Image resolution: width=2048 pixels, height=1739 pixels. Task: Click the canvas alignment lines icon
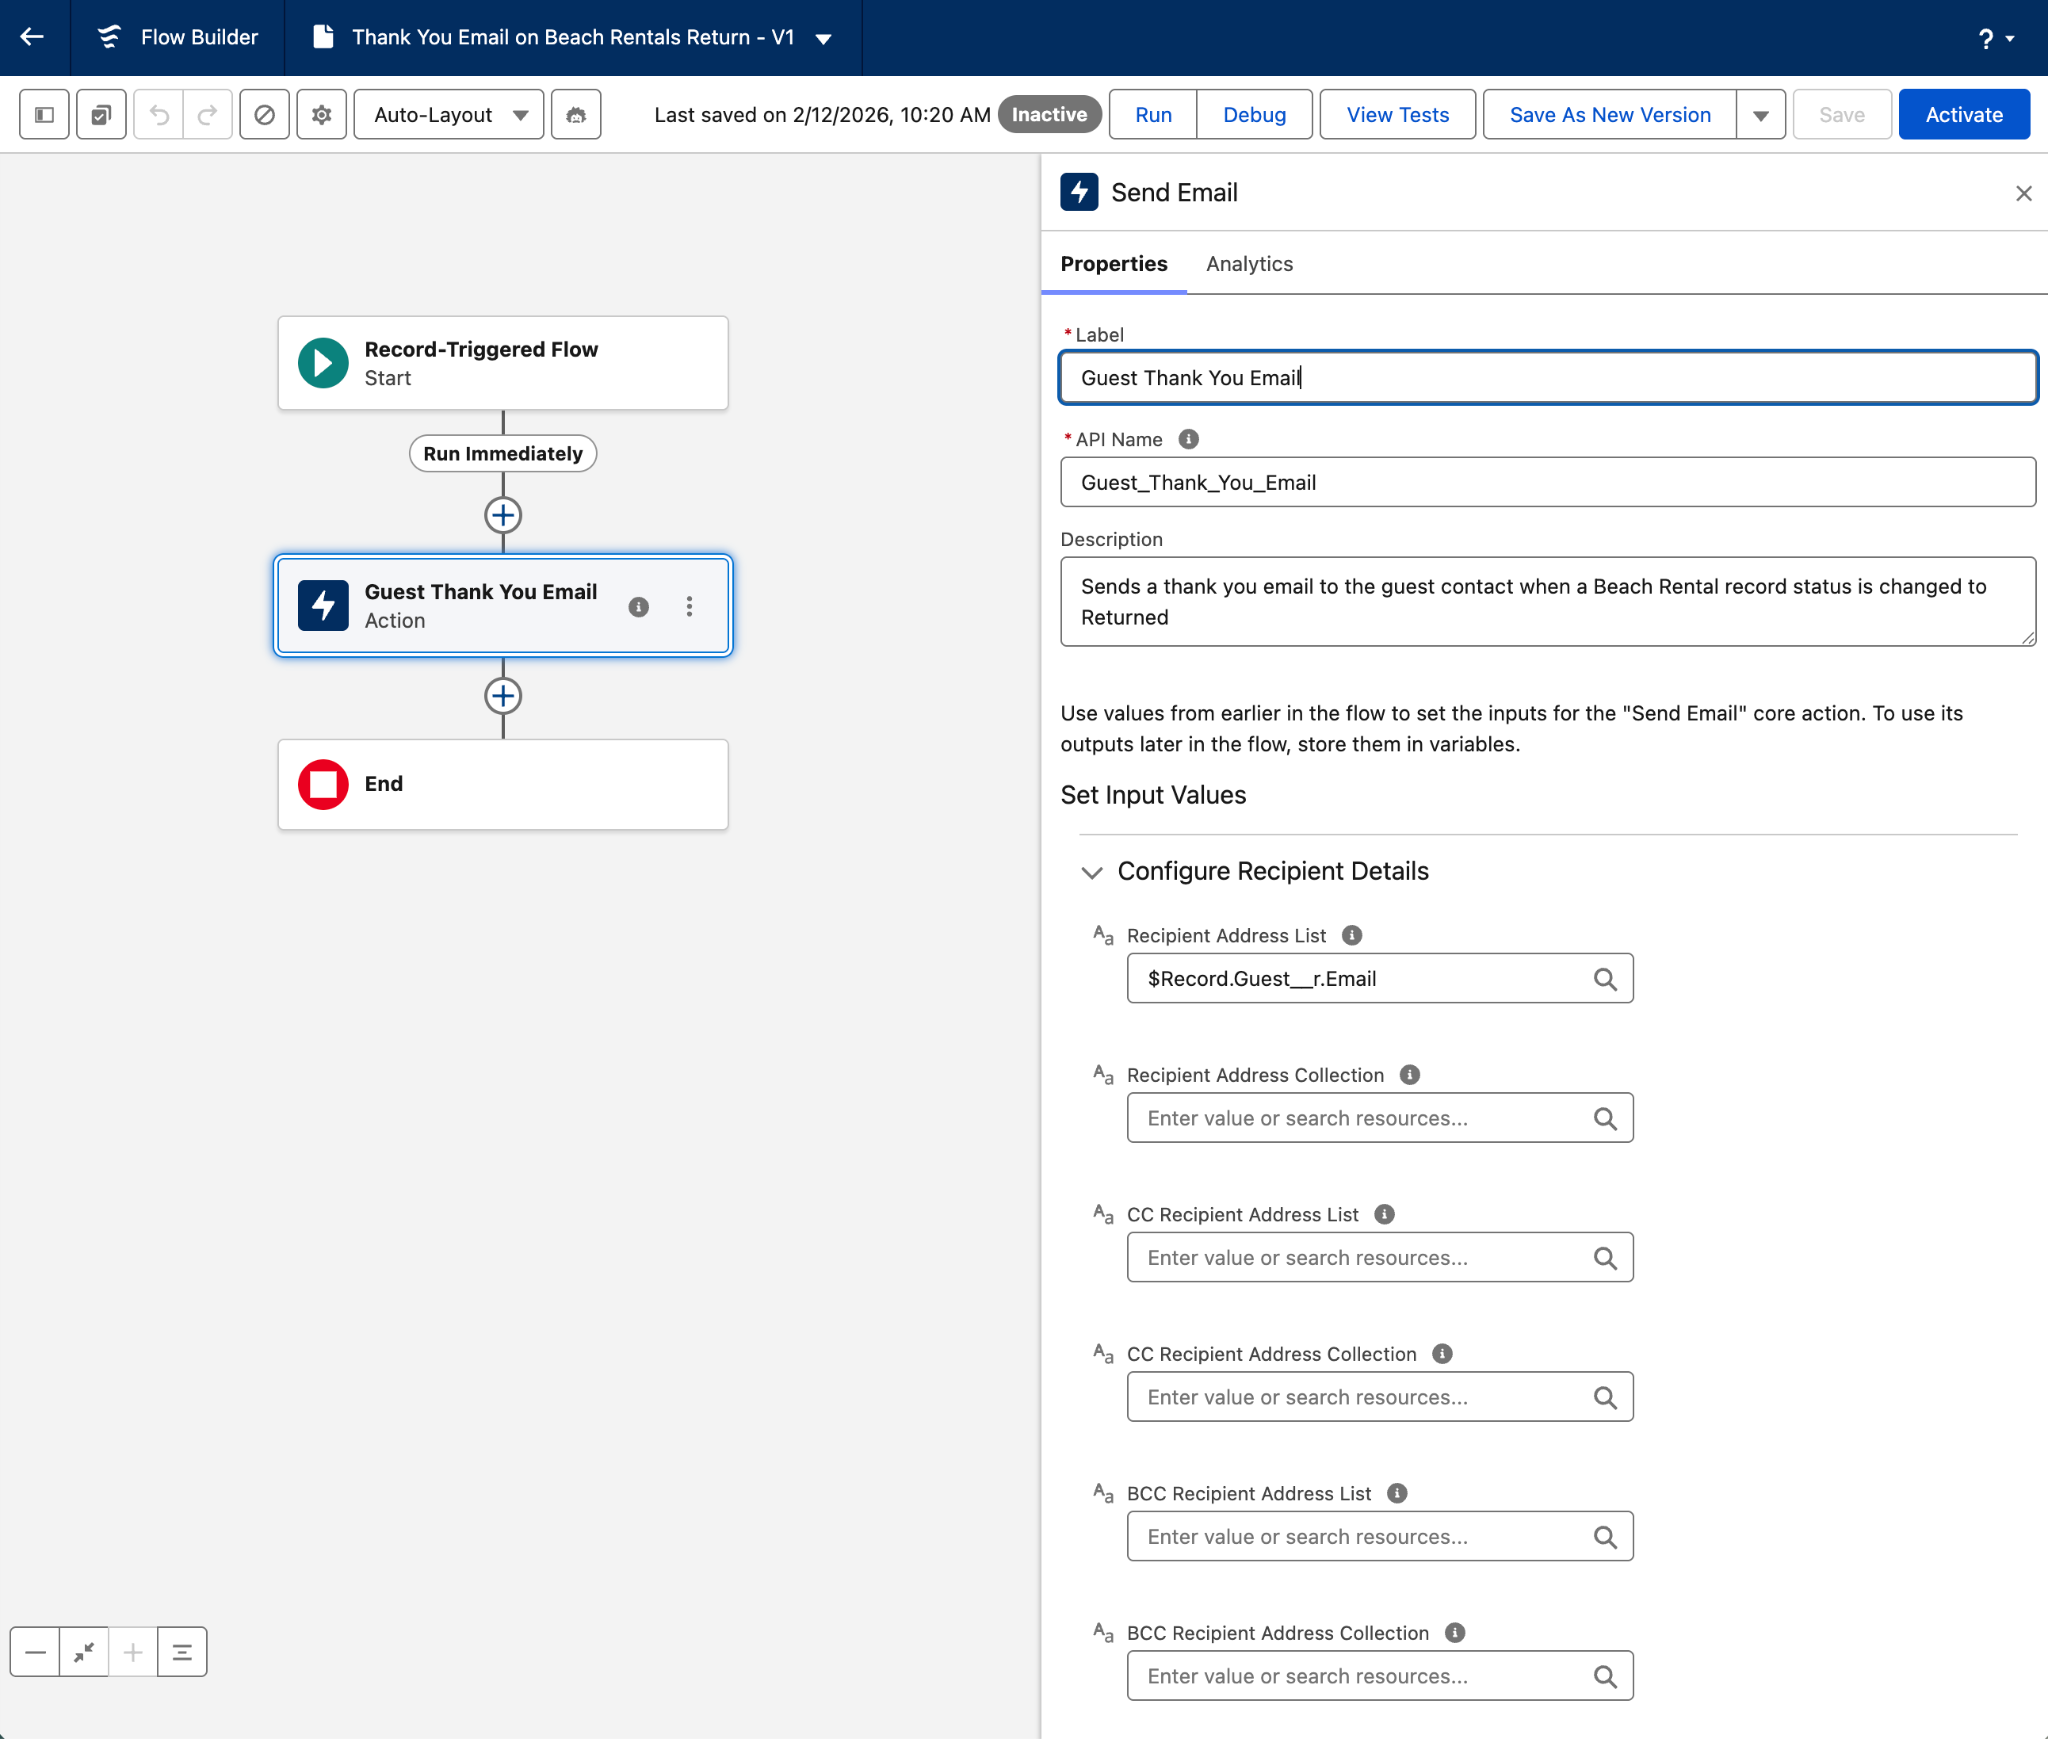pos(182,1652)
